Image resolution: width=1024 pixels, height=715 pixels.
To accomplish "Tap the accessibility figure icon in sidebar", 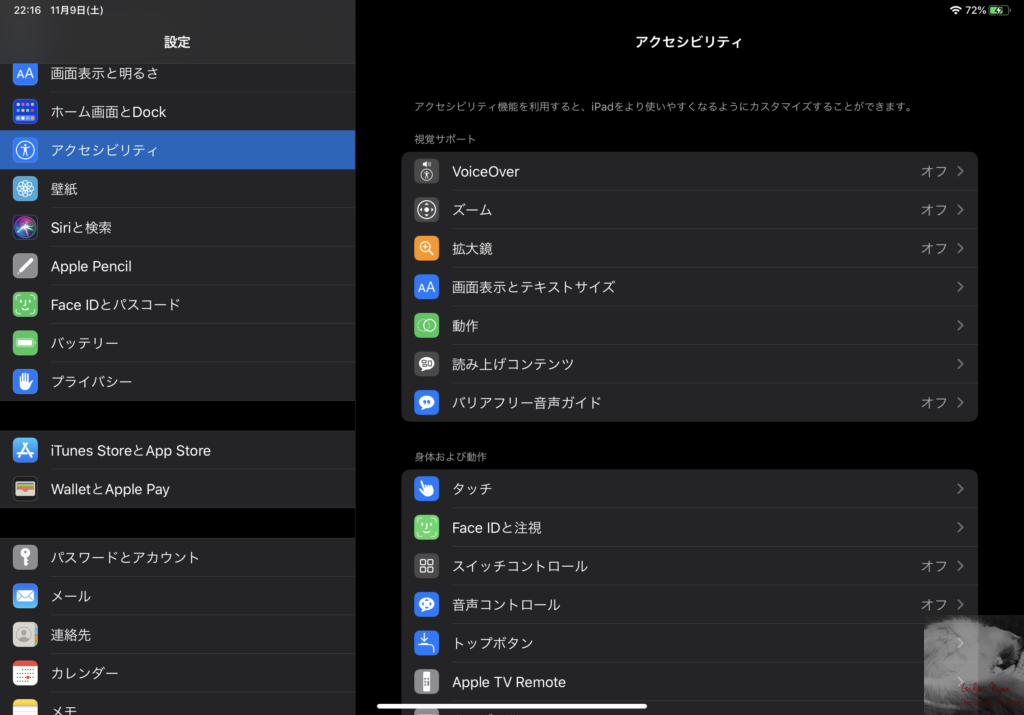I will tap(25, 150).
